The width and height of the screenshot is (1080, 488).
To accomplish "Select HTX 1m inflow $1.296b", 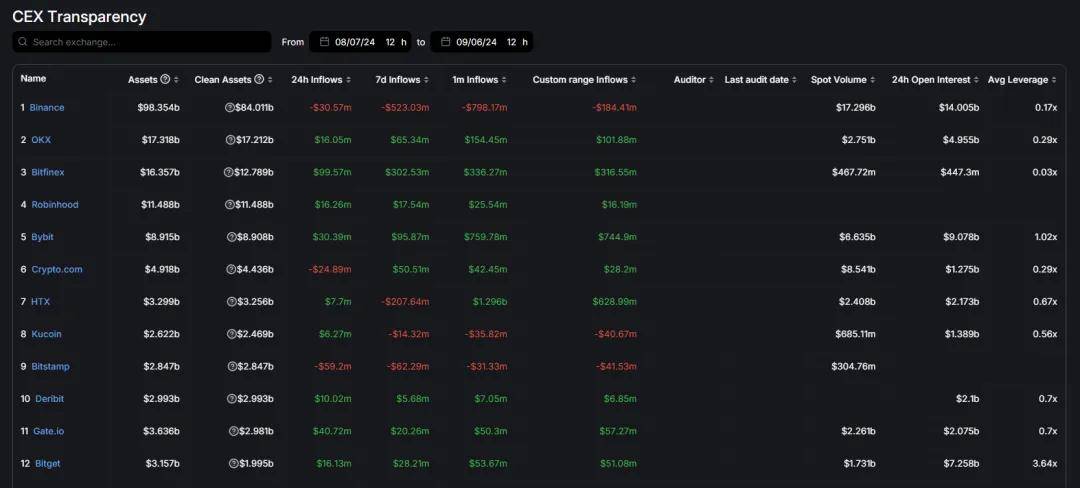I will [x=490, y=301].
